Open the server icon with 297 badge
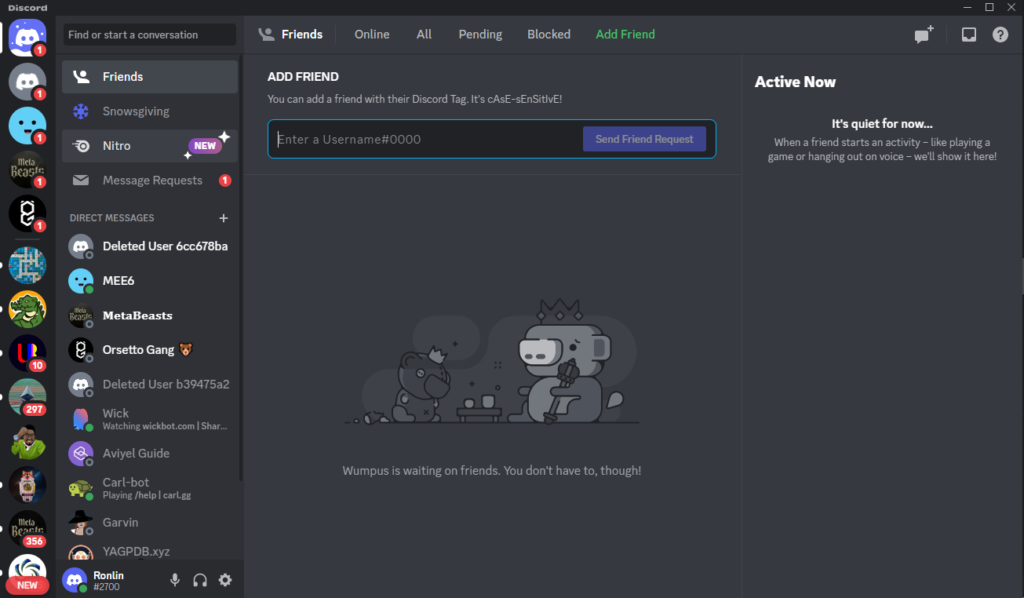Screen dimensions: 1024x598 tap(27, 397)
